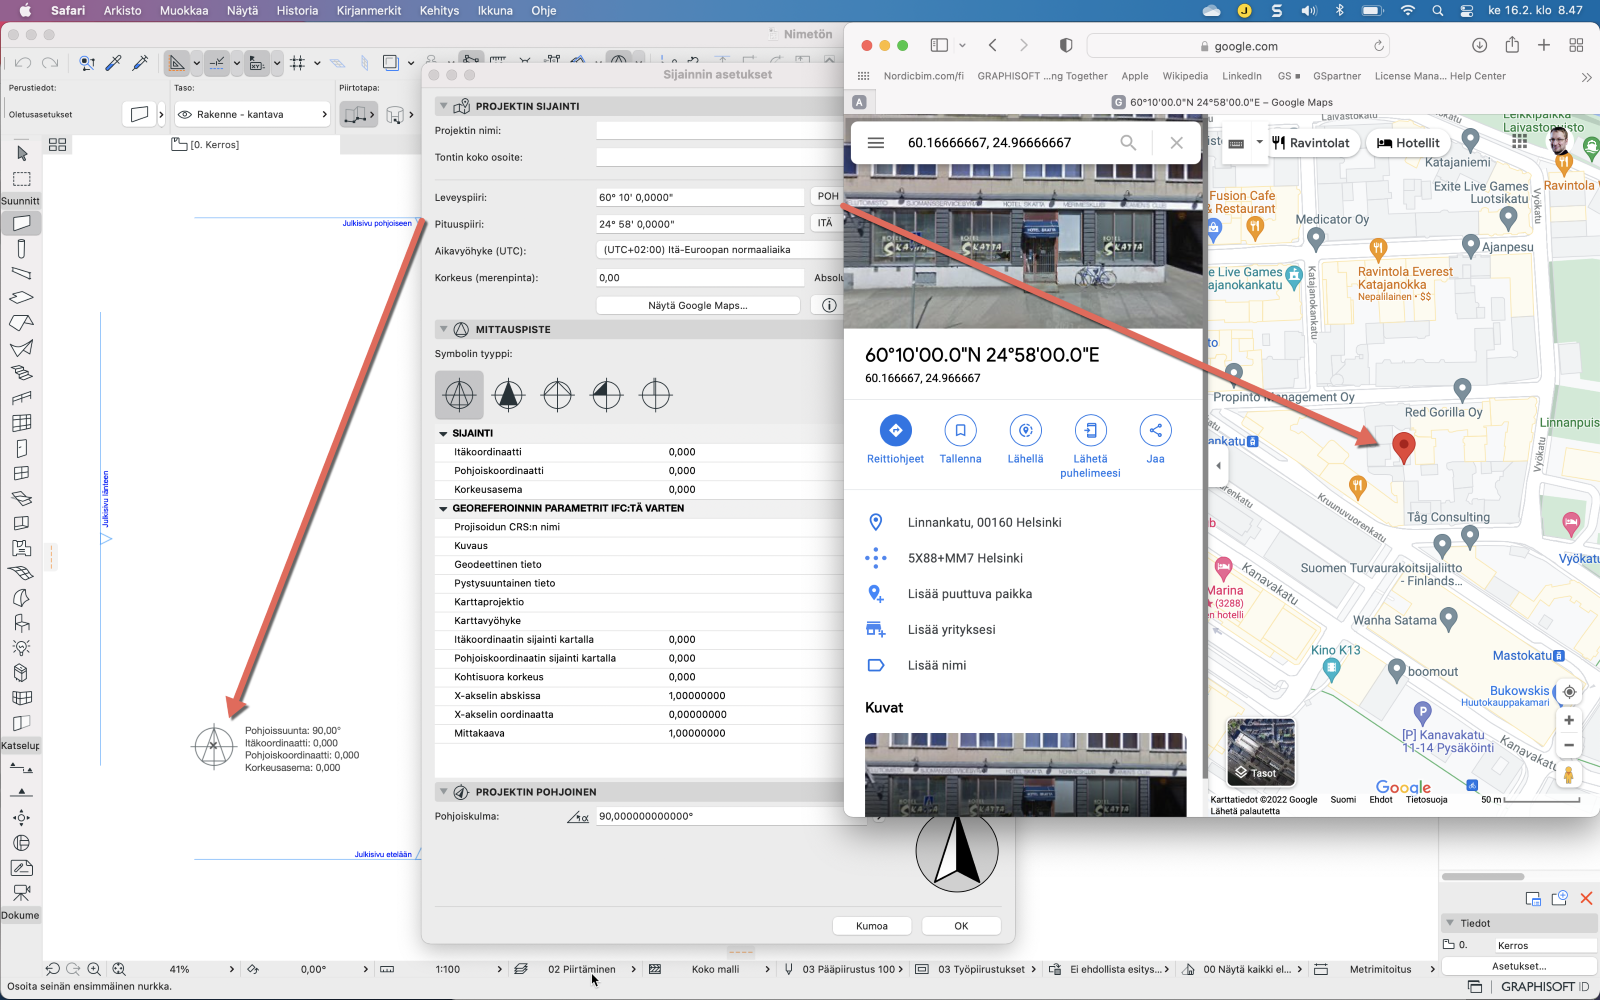Image resolution: width=1600 pixels, height=1000 pixels.
Task: Toggle the snap guides icon
Action: coord(217,63)
